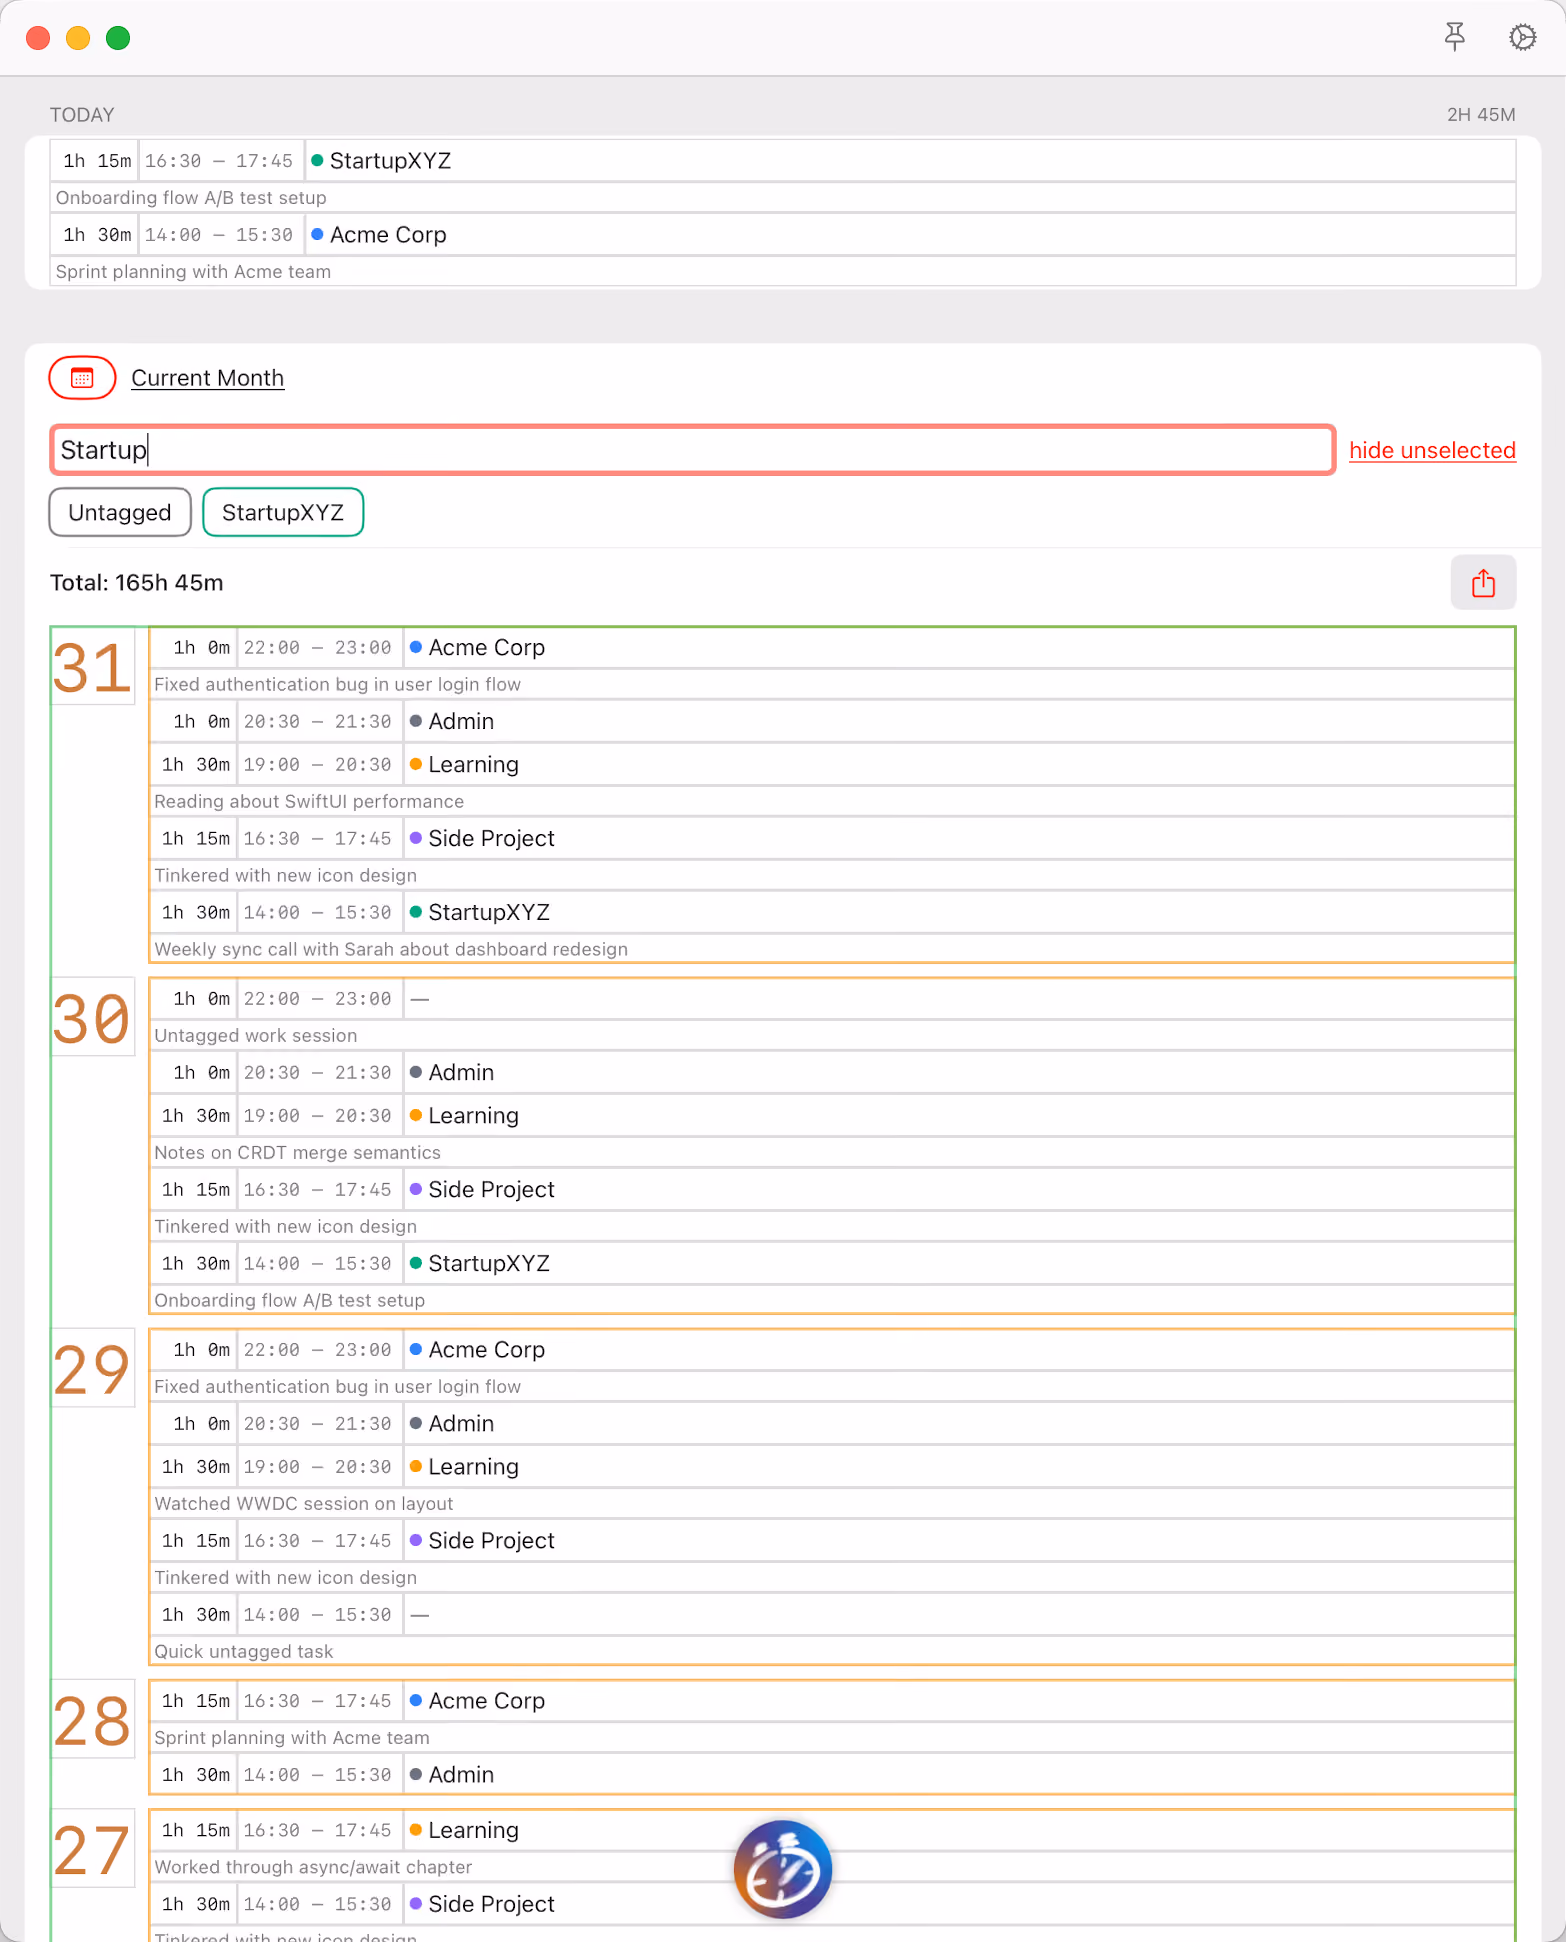Select day 28 number in the list
The image size is (1566, 1942).
tap(92, 1720)
